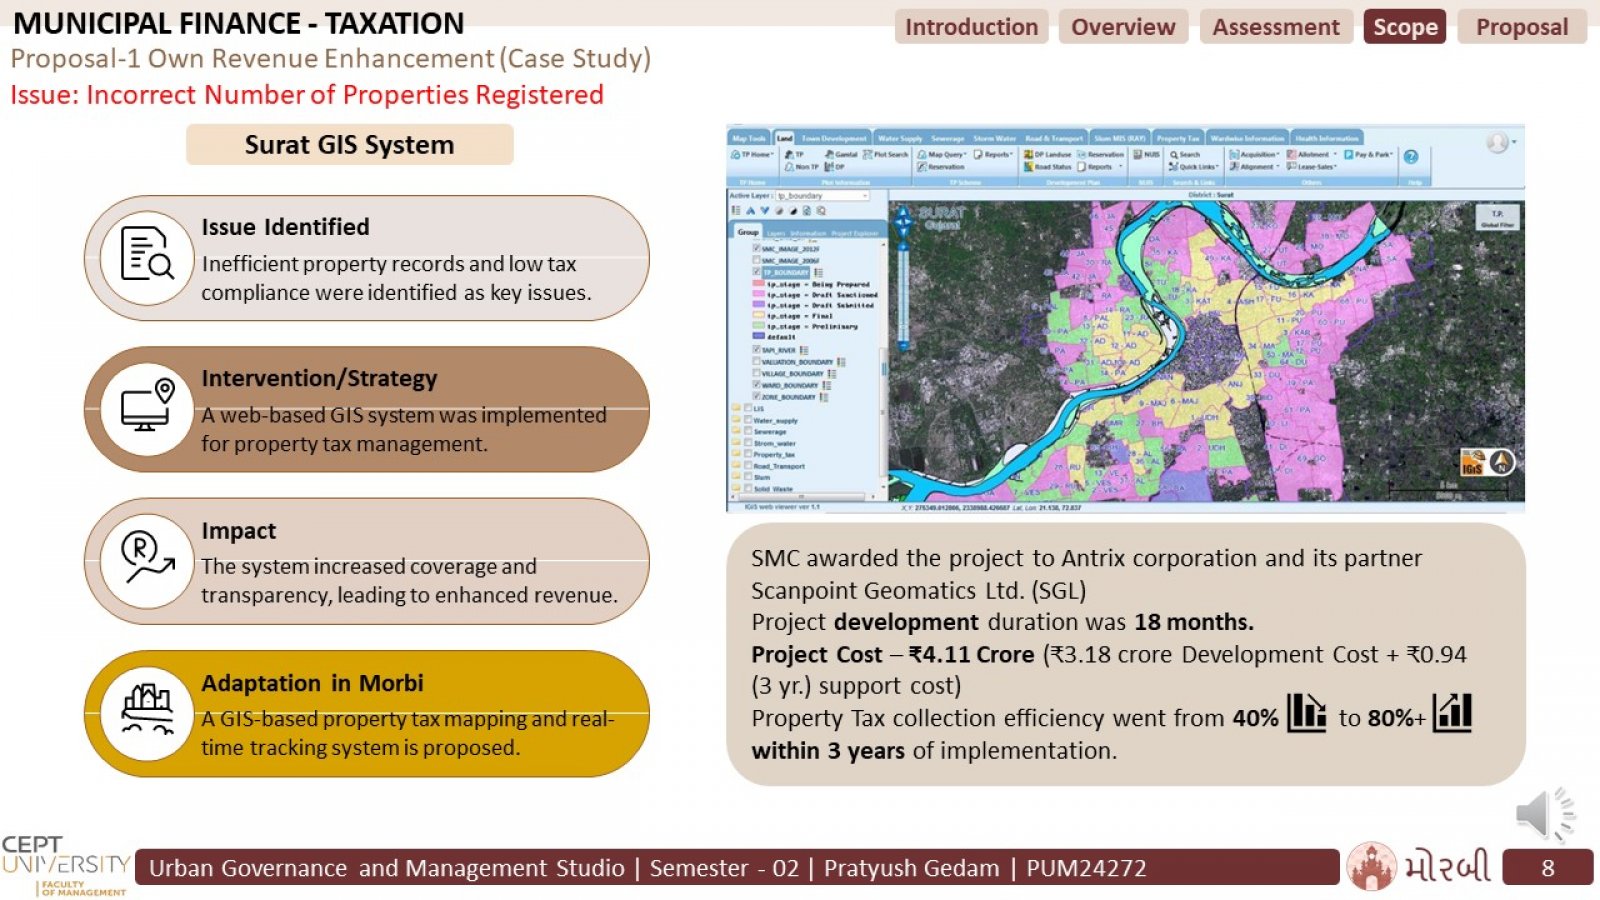The height and width of the screenshot is (900, 1600).
Task: Click the audio speaker icon on the slide
Action: click(x=1545, y=814)
